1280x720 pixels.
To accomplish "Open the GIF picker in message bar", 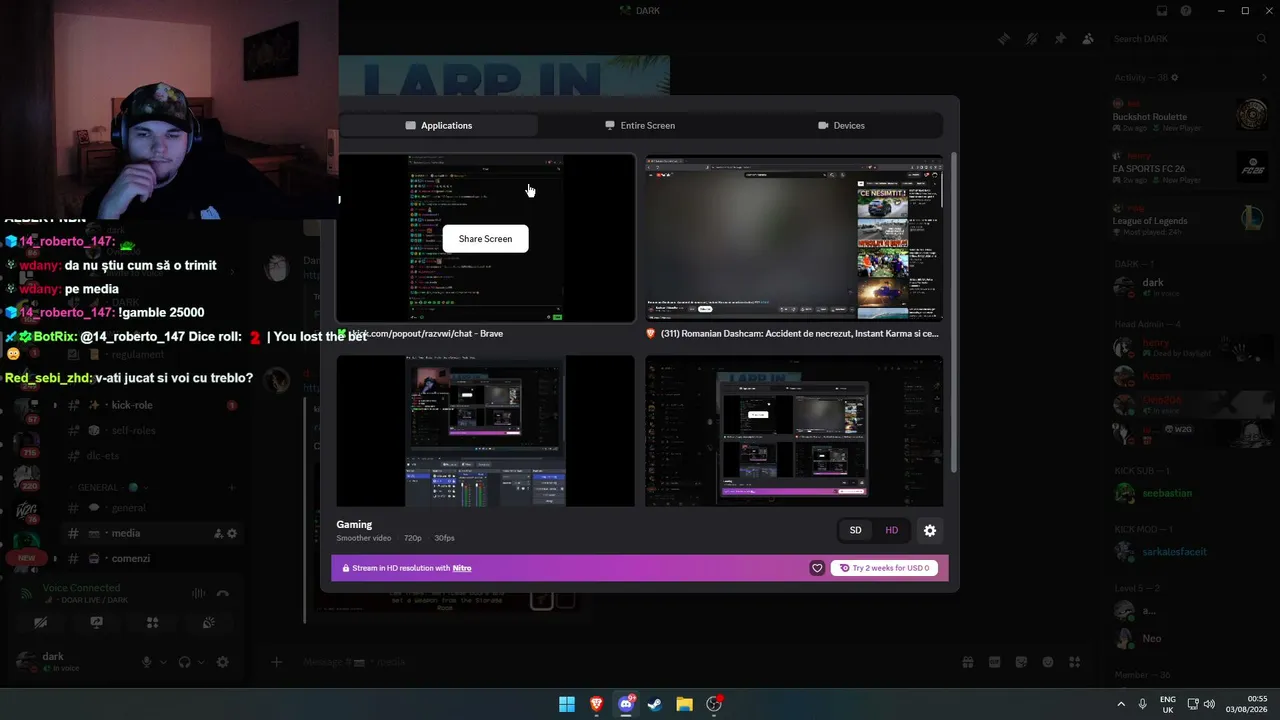I will [994, 662].
